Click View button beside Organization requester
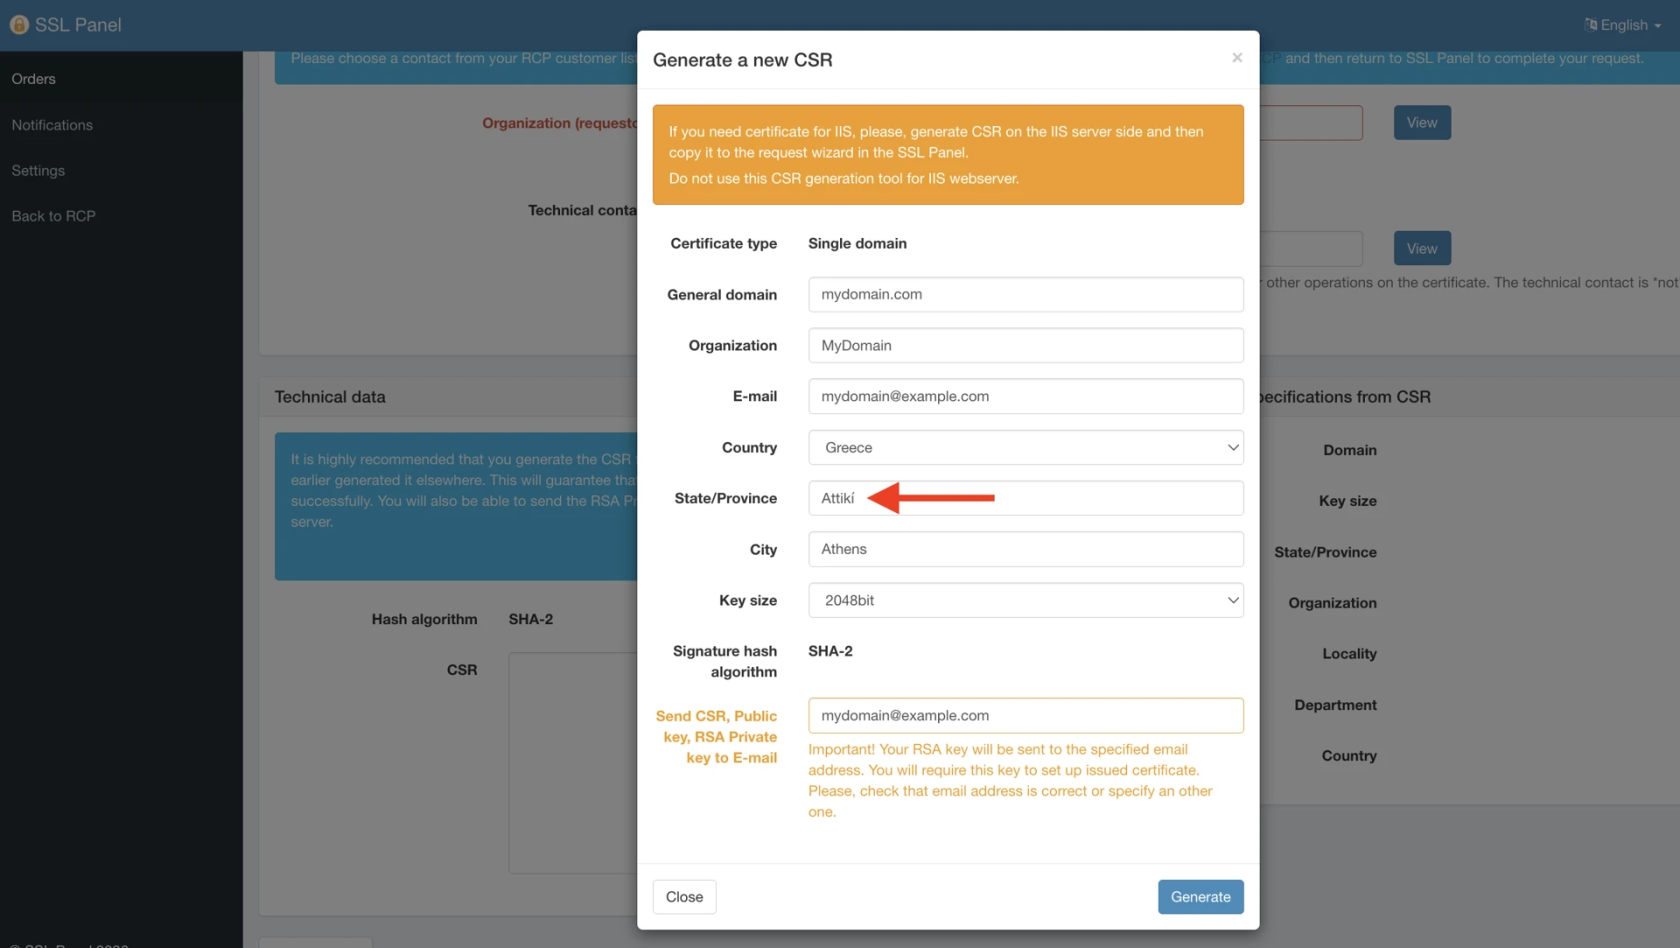 pos(1422,123)
